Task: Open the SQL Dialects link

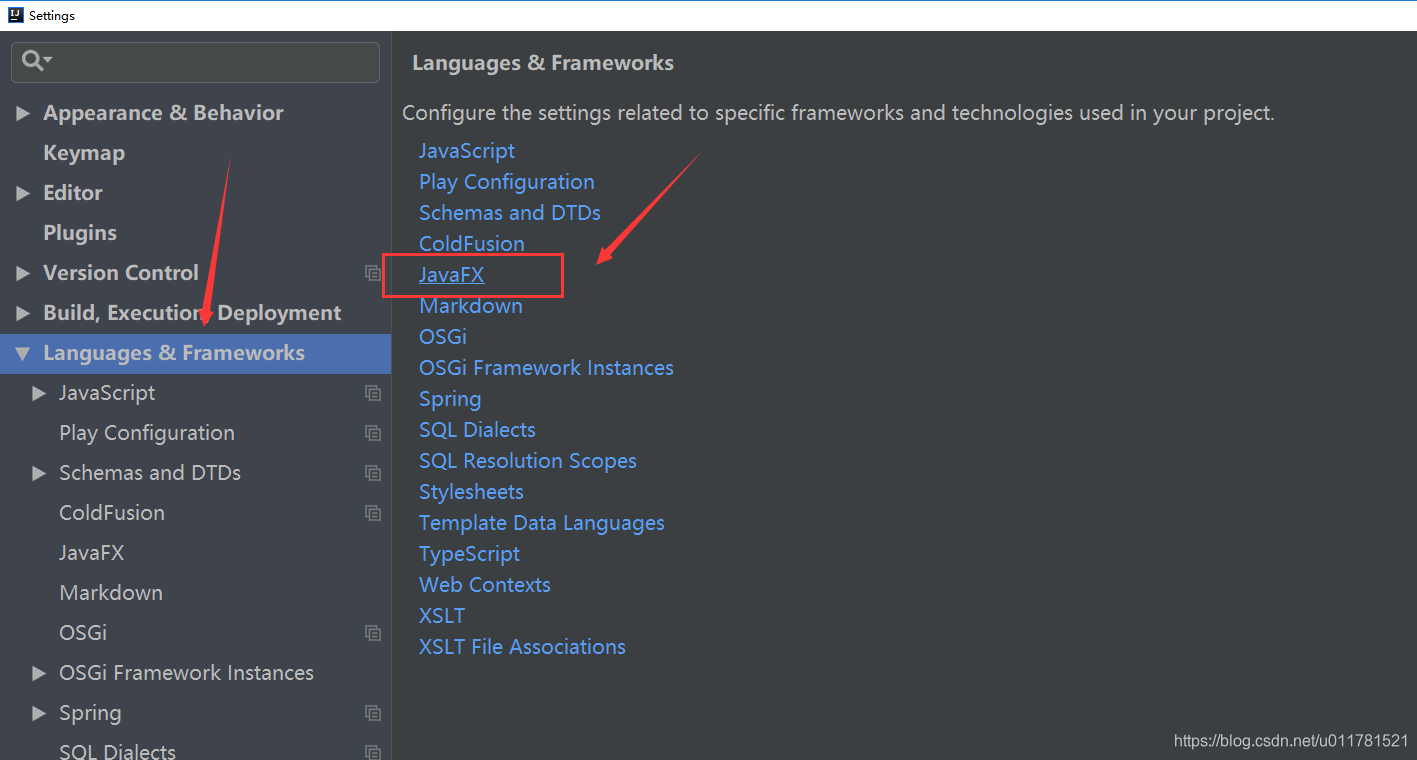Action: point(478,430)
